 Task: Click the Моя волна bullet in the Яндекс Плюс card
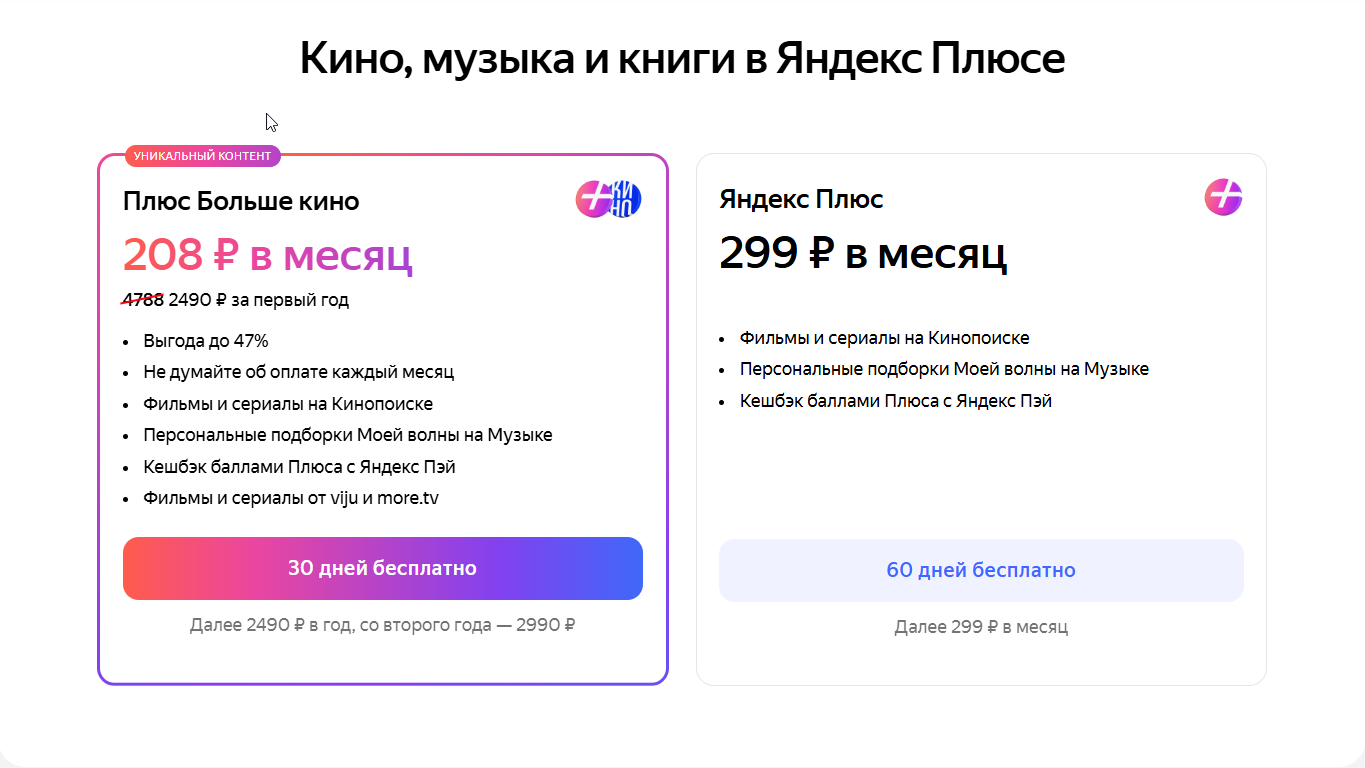tap(943, 369)
